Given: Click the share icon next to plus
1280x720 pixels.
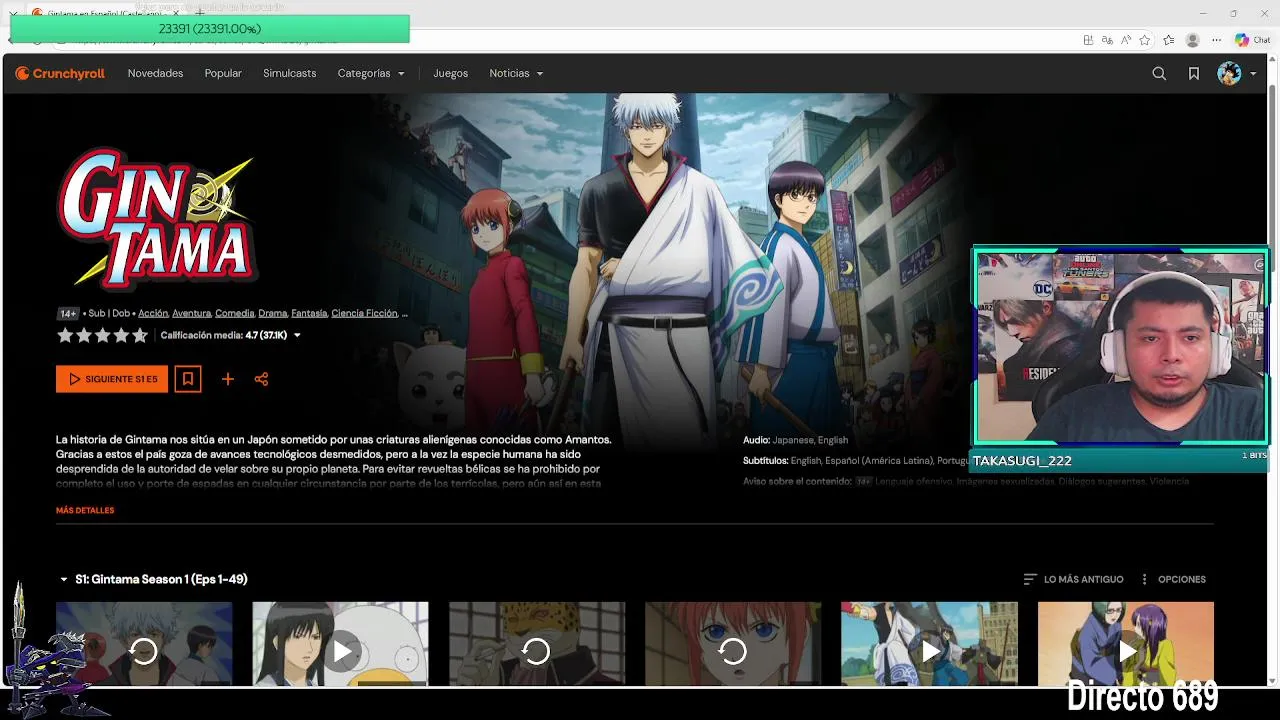Looking at the screenshot, I should click(261, 379).
